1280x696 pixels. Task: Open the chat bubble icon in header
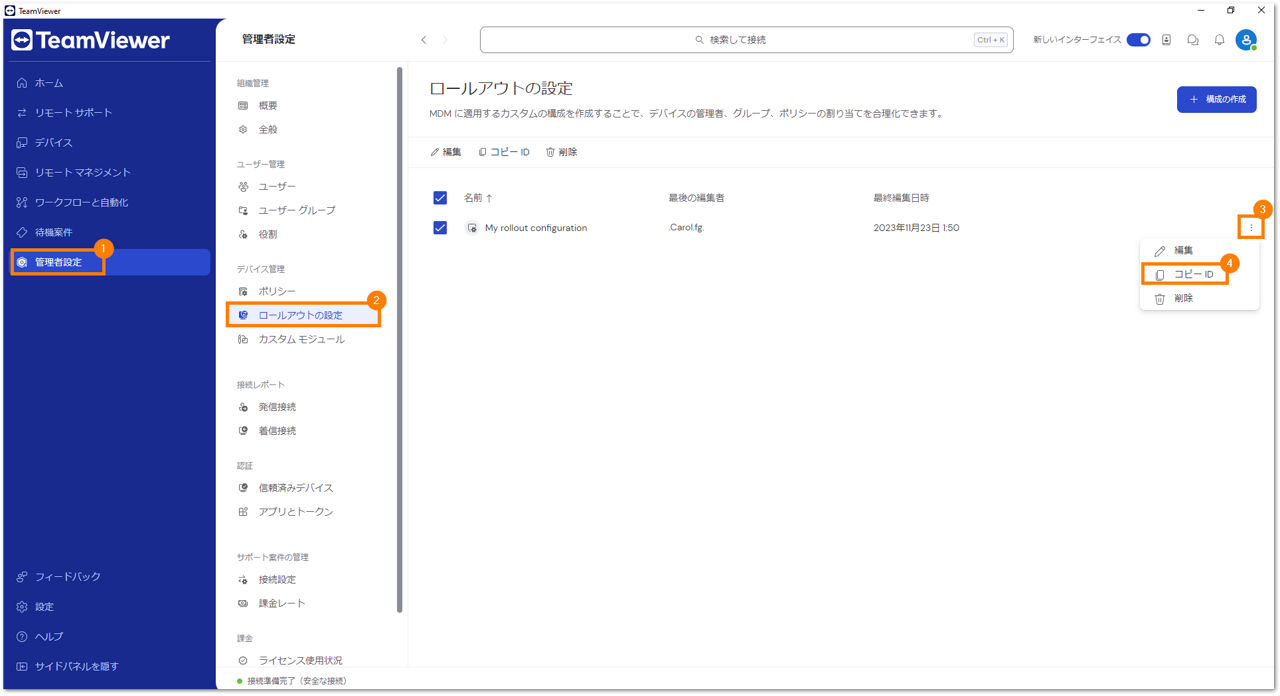tap(1193, 40)
